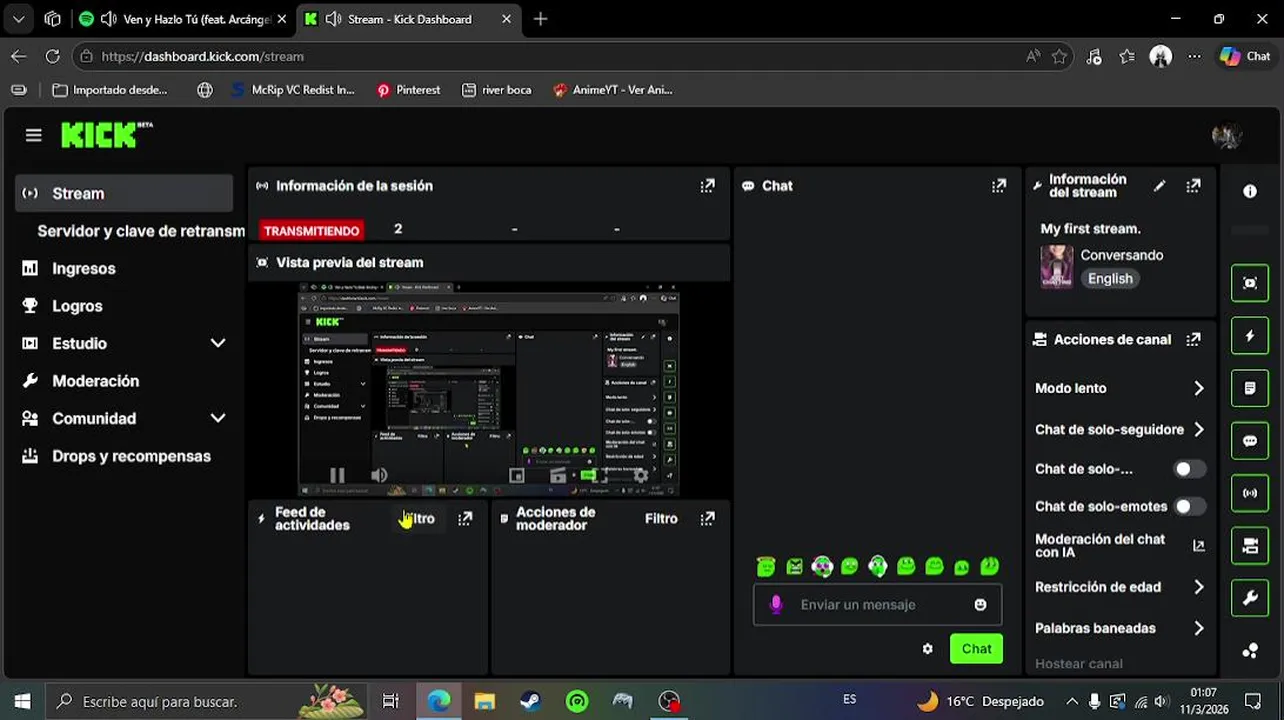Viewport: 1284px width, 720px height.
Task: Click the Conversando category thumbnail
Action: point(1057,267)
